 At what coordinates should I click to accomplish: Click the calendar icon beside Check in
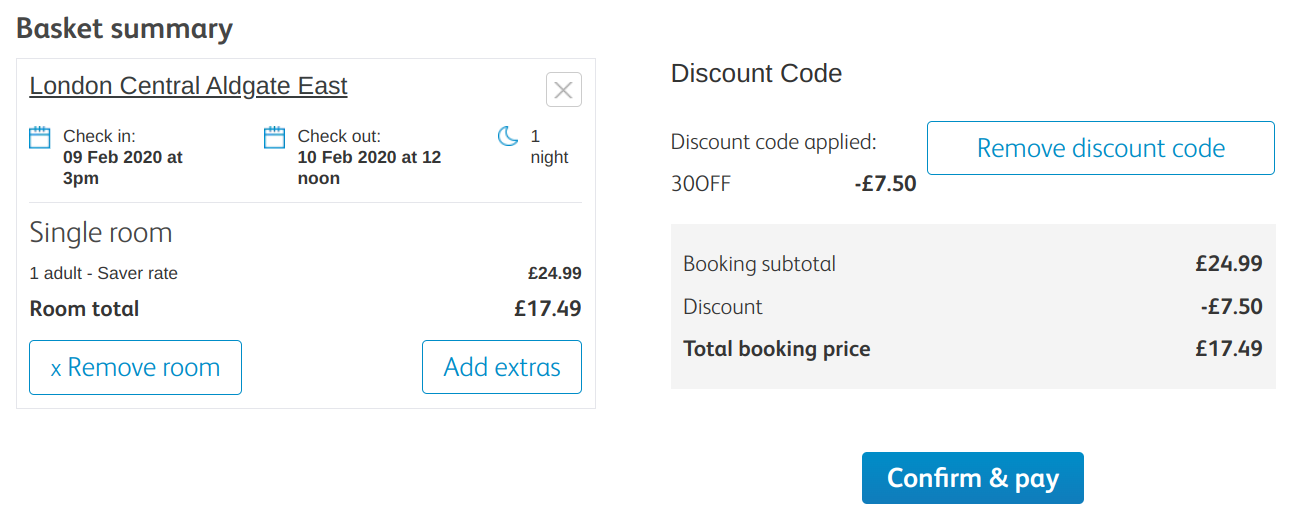pos(40,137)
